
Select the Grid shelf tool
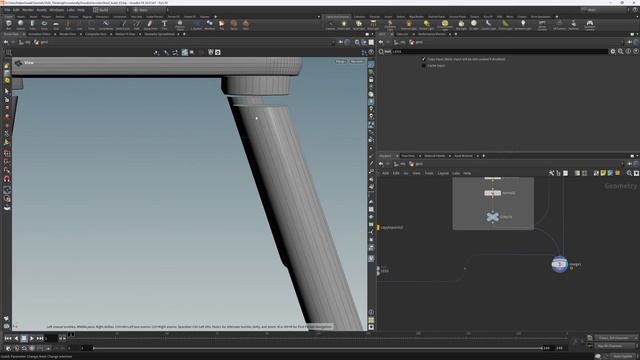click(x=56, y=24)
